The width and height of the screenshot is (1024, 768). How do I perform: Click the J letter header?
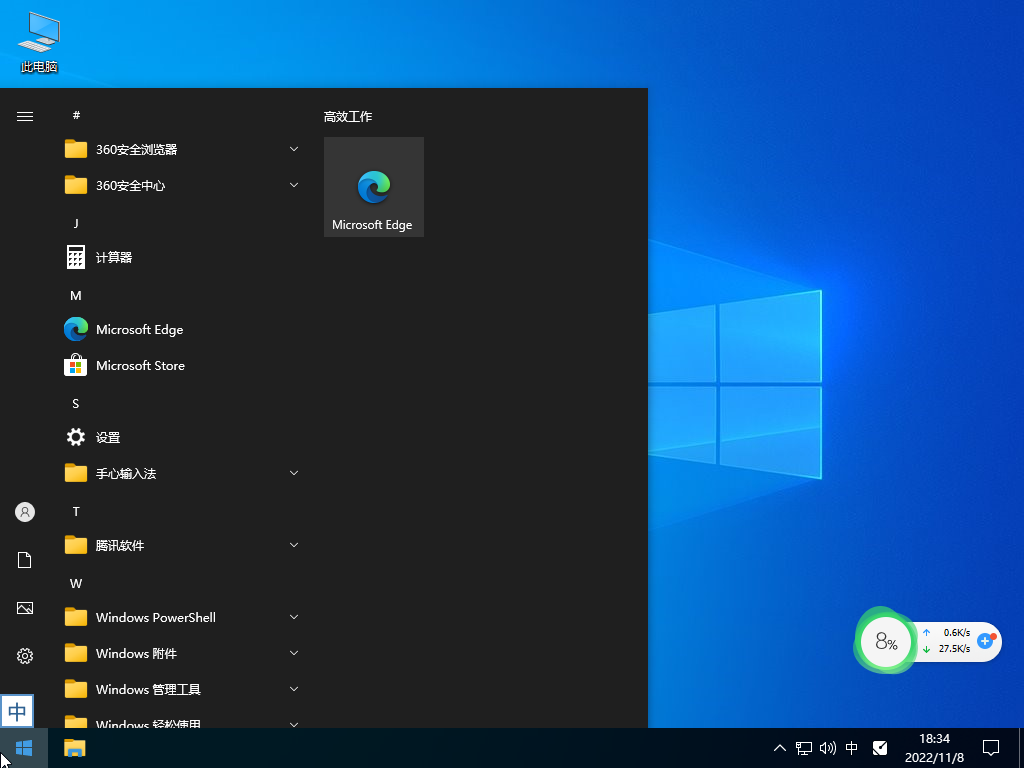pos(76,223)
